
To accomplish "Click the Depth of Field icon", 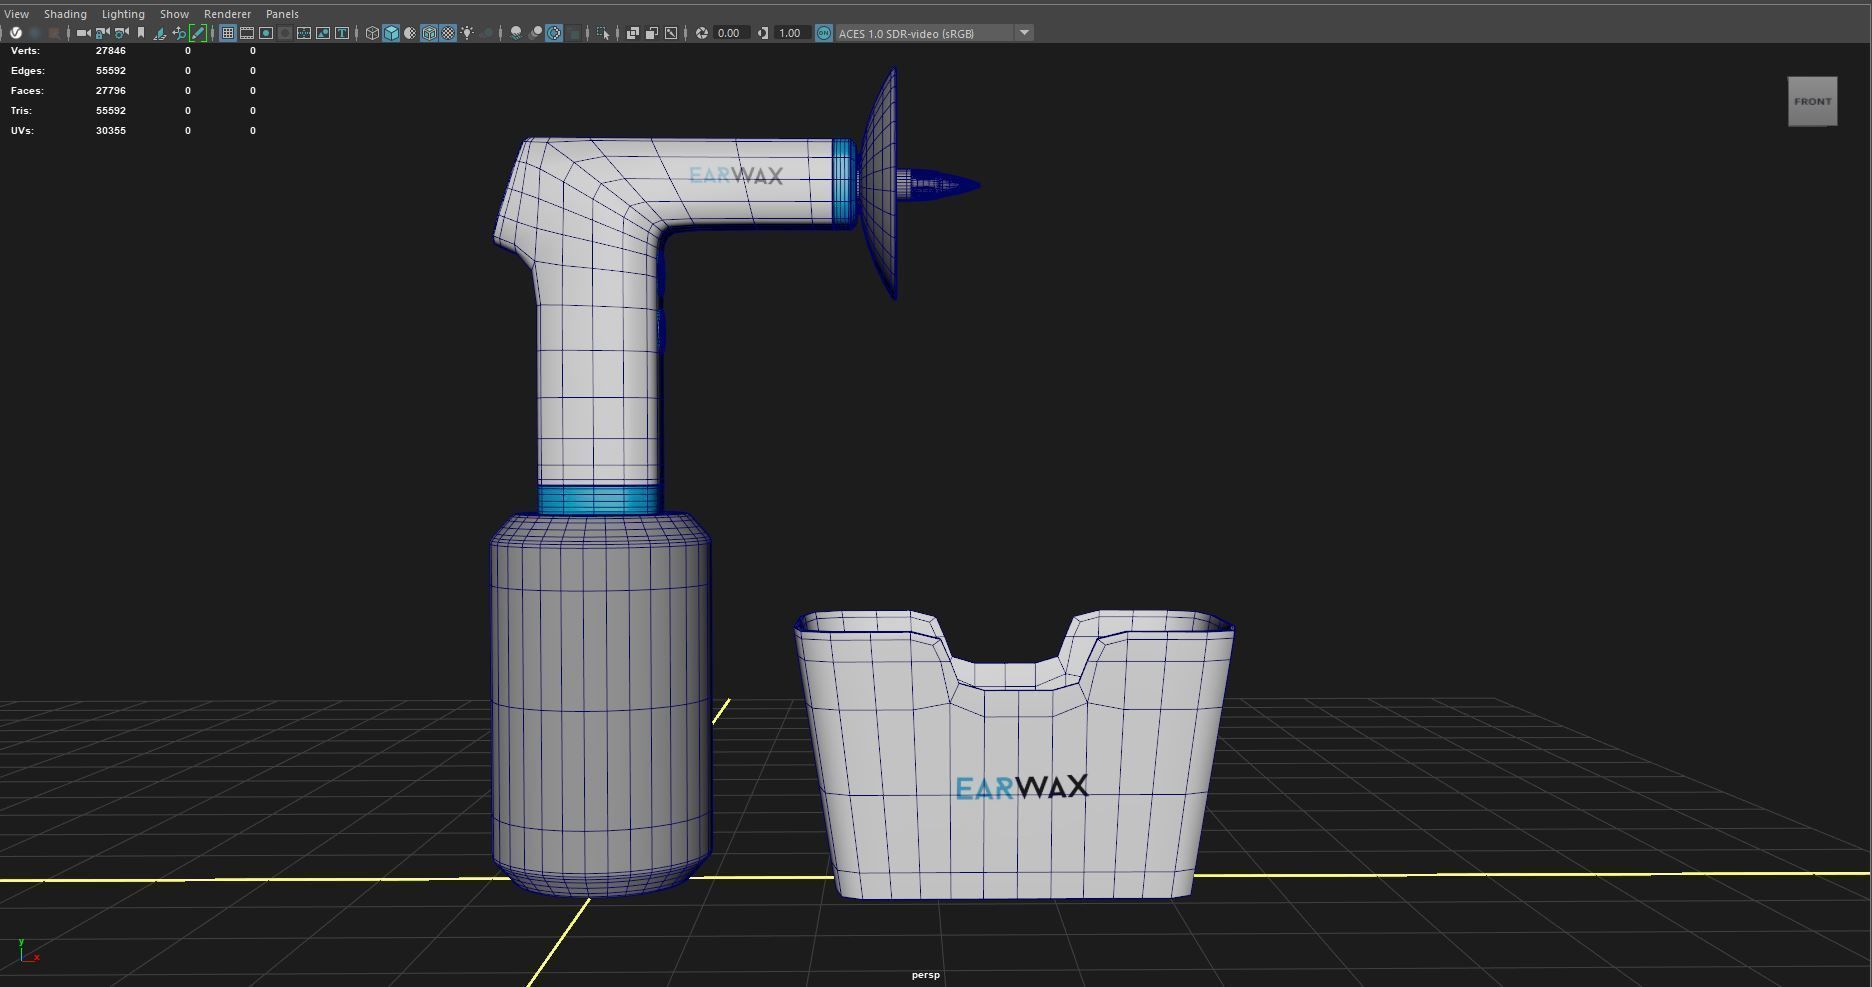I will (573, 33).
